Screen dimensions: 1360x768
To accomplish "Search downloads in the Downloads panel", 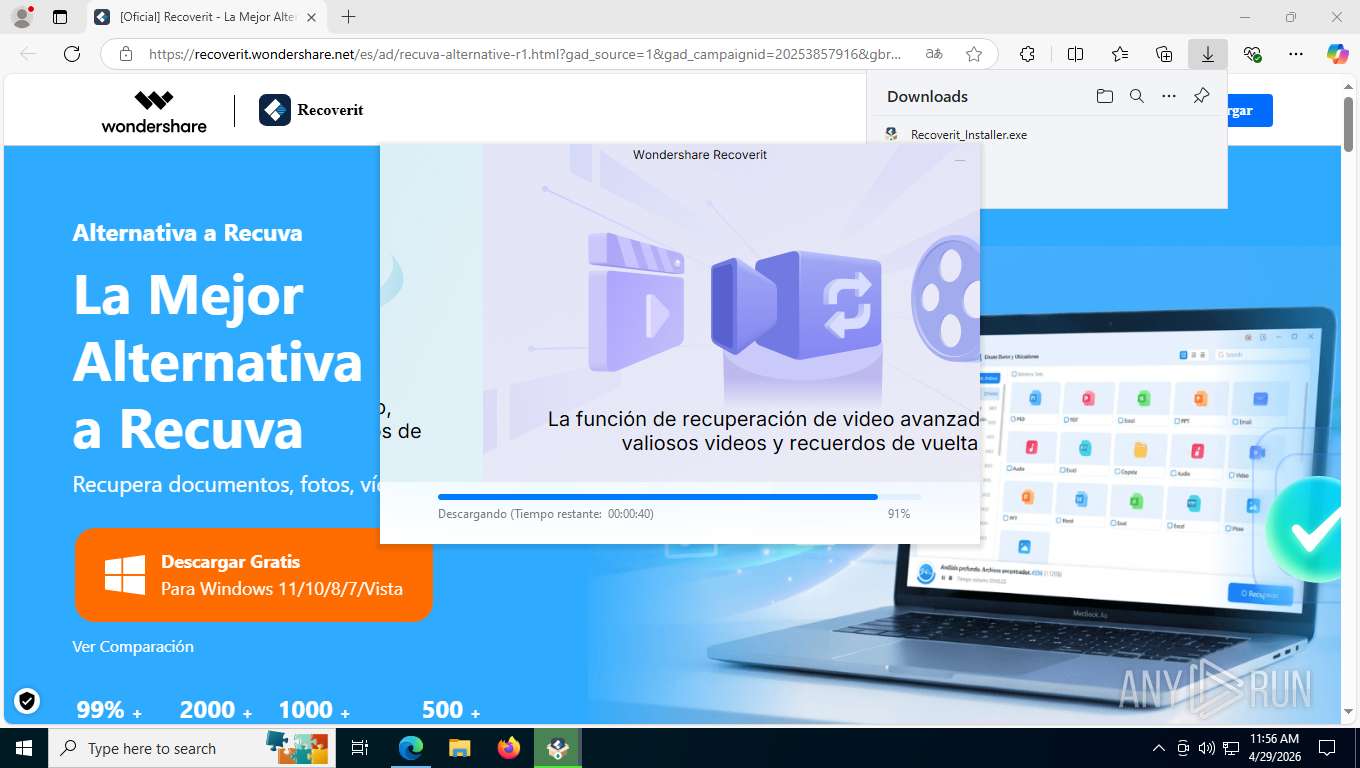I will (x=1137, y=96).
